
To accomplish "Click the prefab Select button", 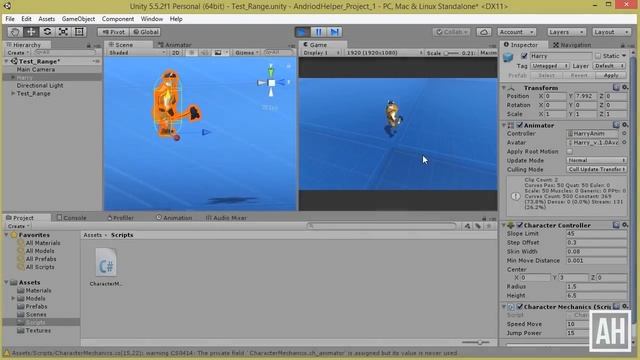I will tap(546, 76).
